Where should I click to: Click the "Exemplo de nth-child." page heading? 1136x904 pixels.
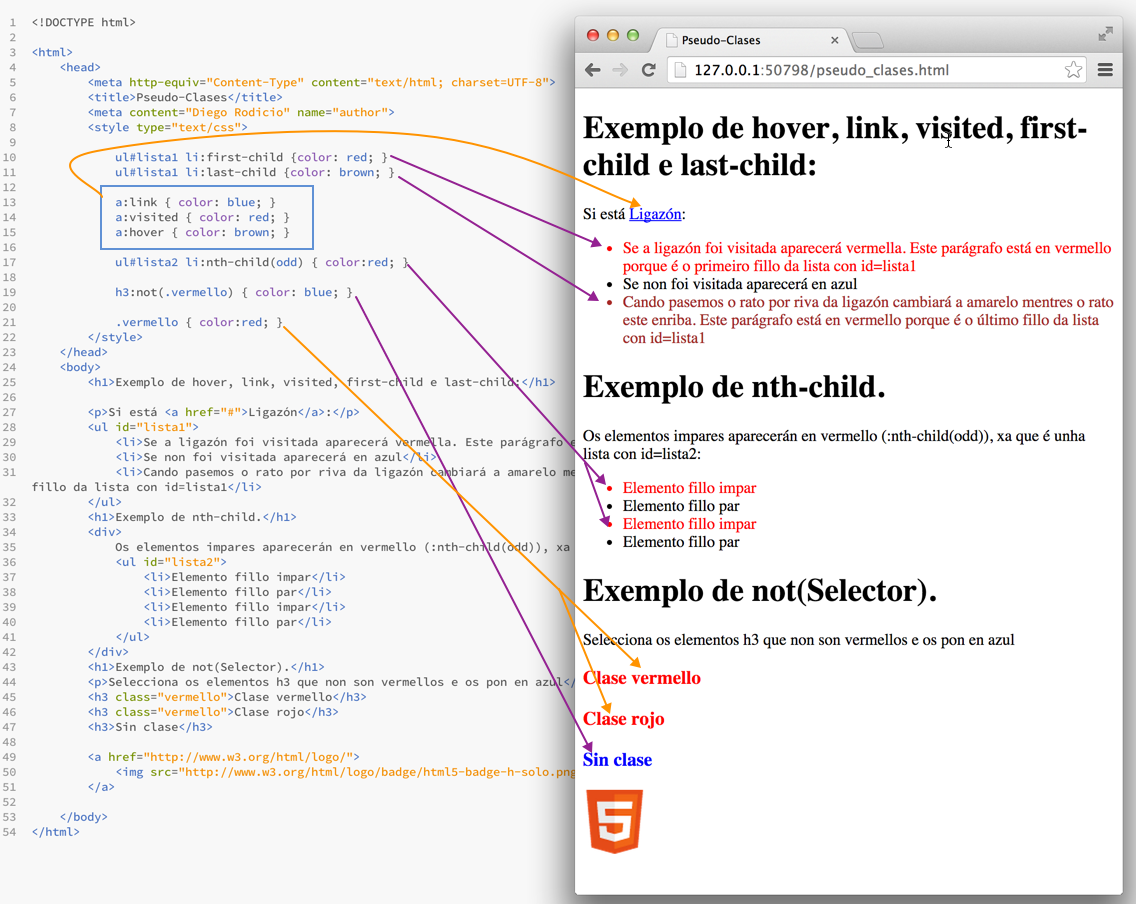pos(733,387)
